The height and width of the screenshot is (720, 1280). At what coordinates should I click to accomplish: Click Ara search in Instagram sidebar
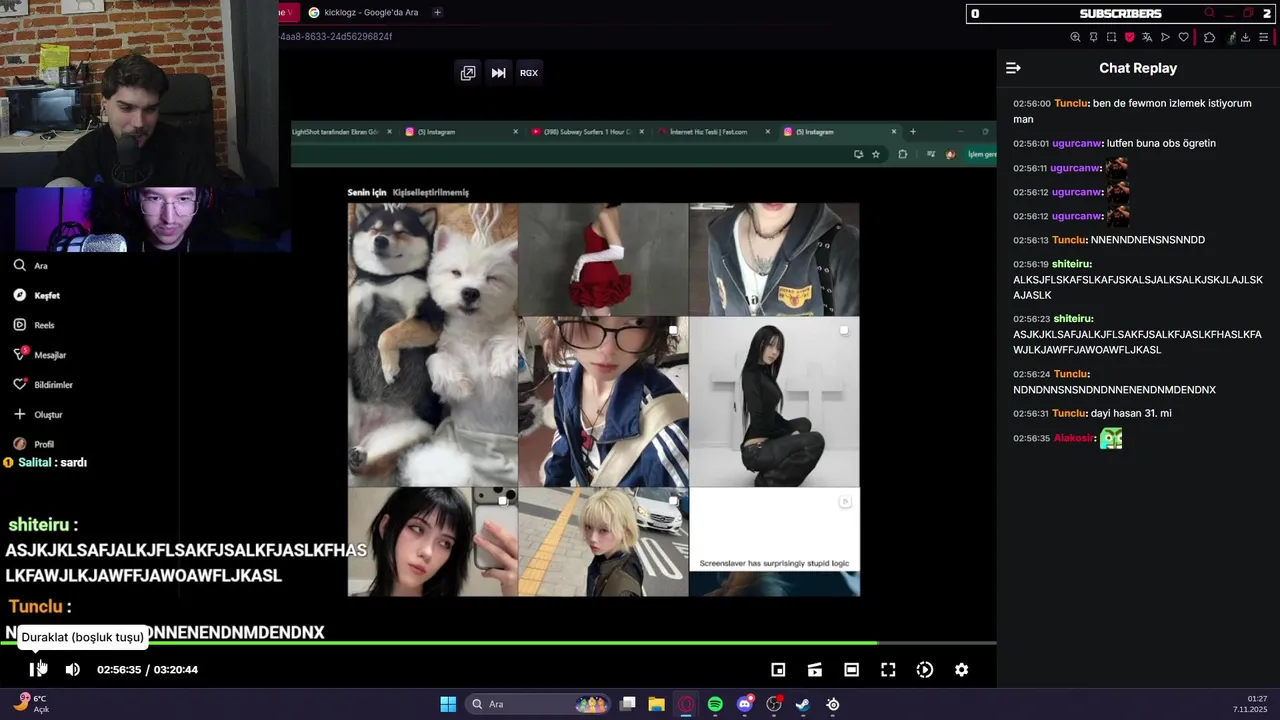[x=30, y=266]
